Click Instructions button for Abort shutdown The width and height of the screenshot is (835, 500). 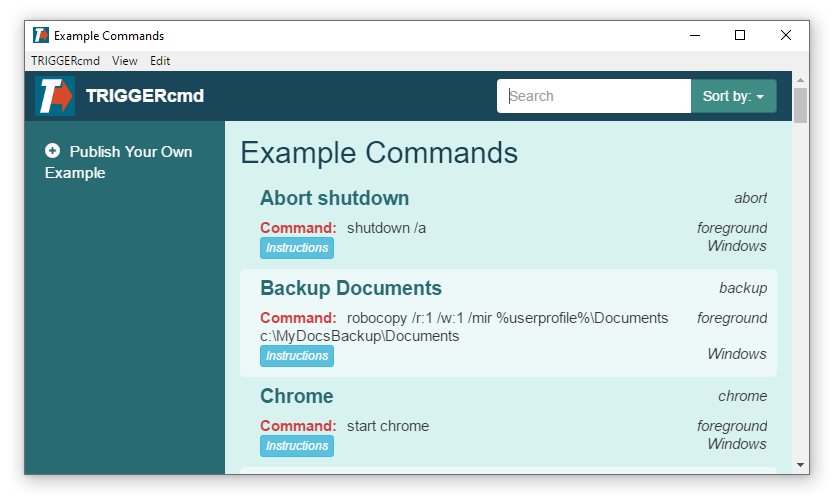(x=297, y=248)
